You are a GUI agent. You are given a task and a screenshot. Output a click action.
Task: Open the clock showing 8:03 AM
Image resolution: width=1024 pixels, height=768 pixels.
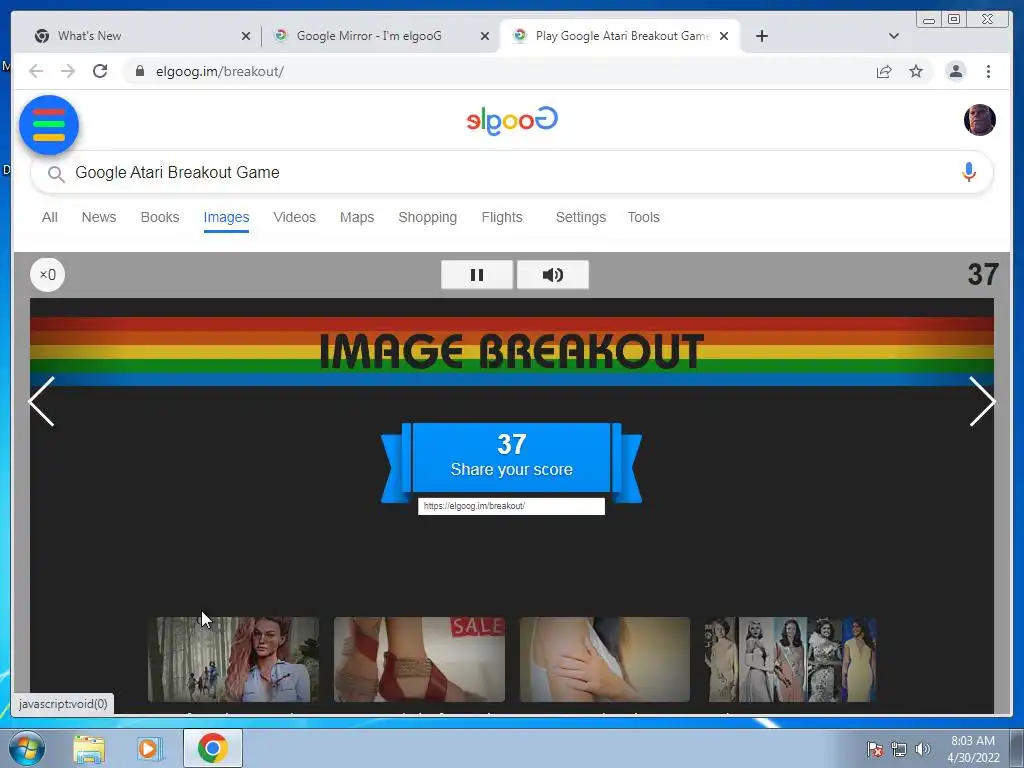pos(973,749)
